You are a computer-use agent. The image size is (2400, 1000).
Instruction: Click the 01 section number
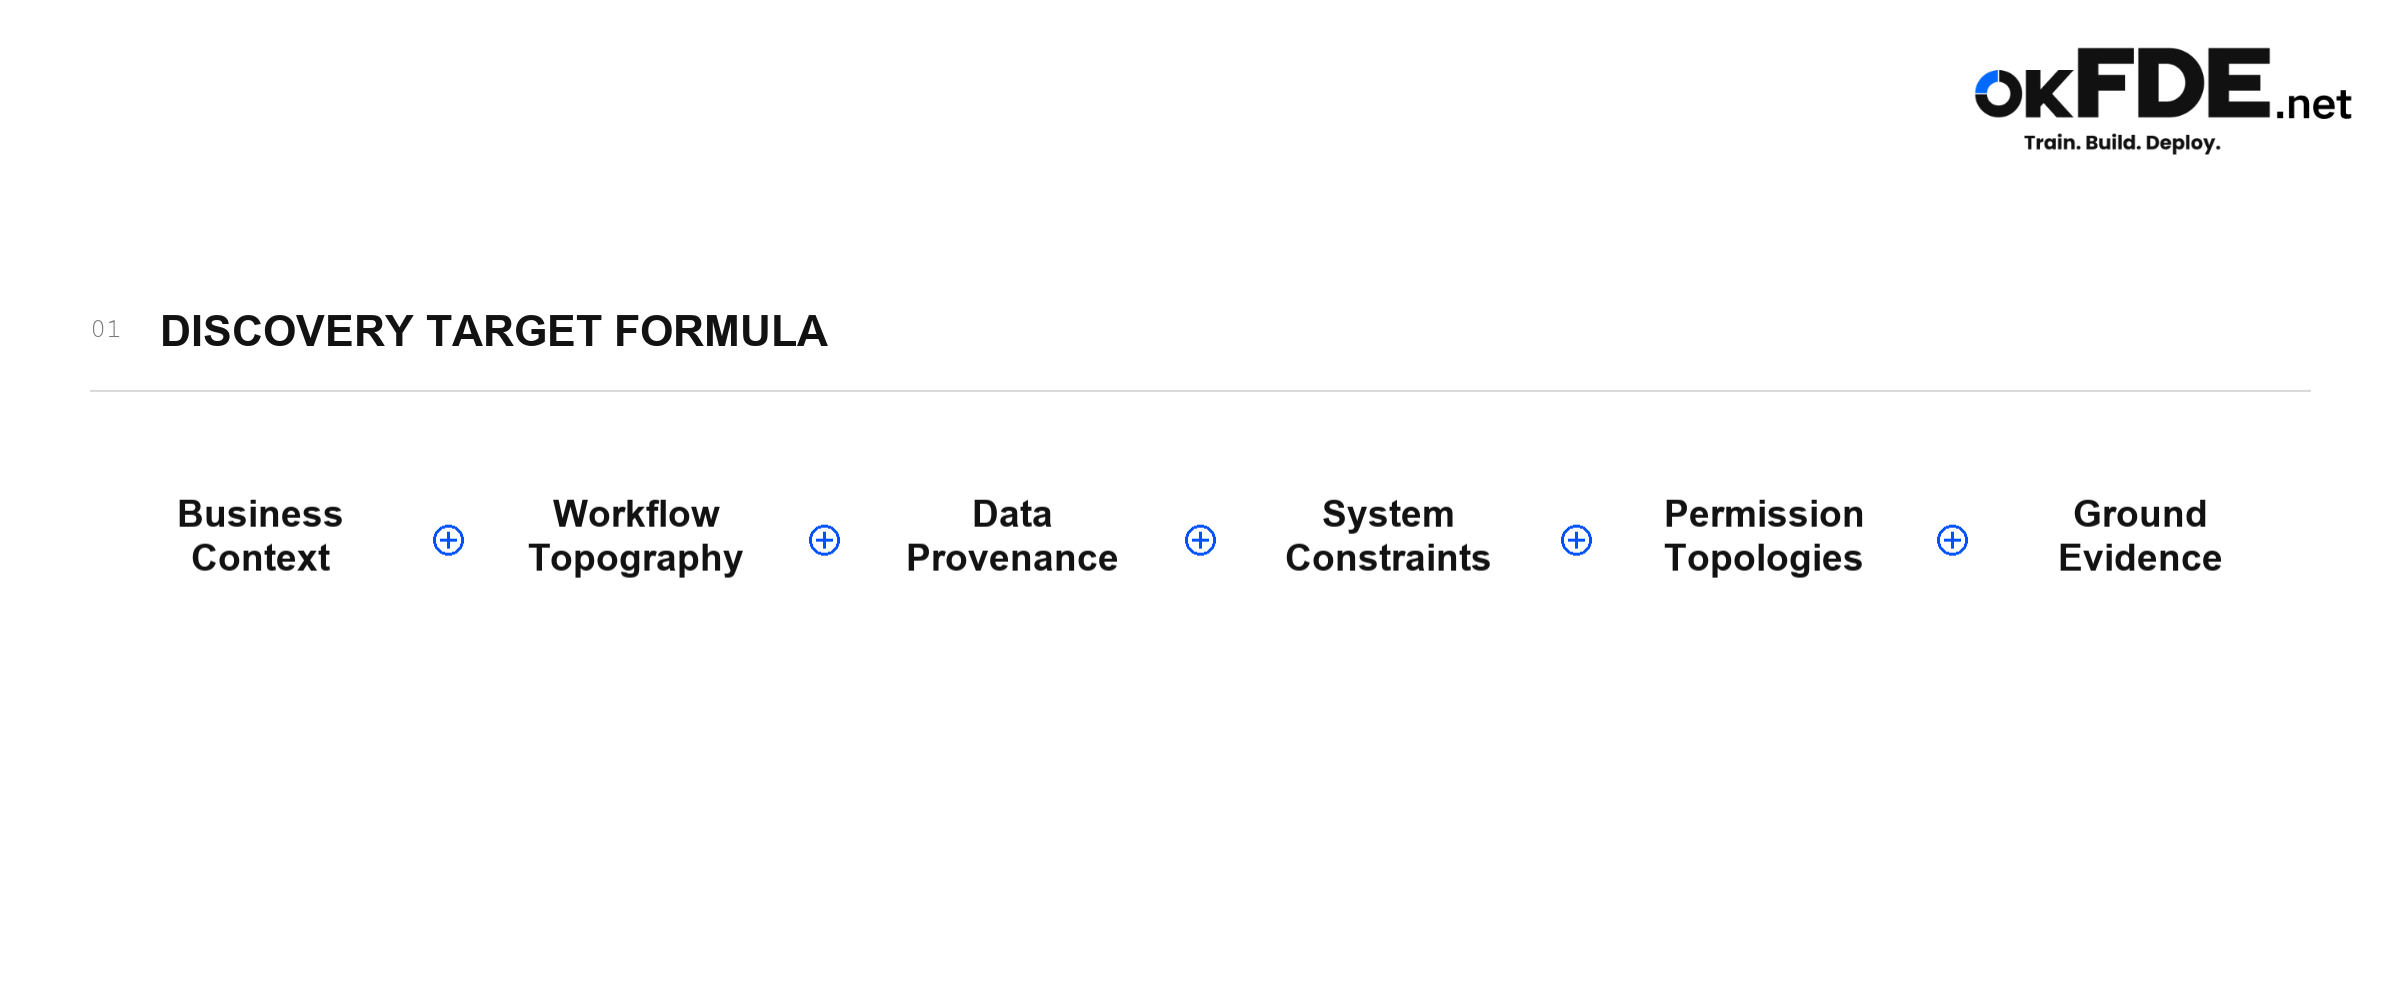click(x=106, y=329)
